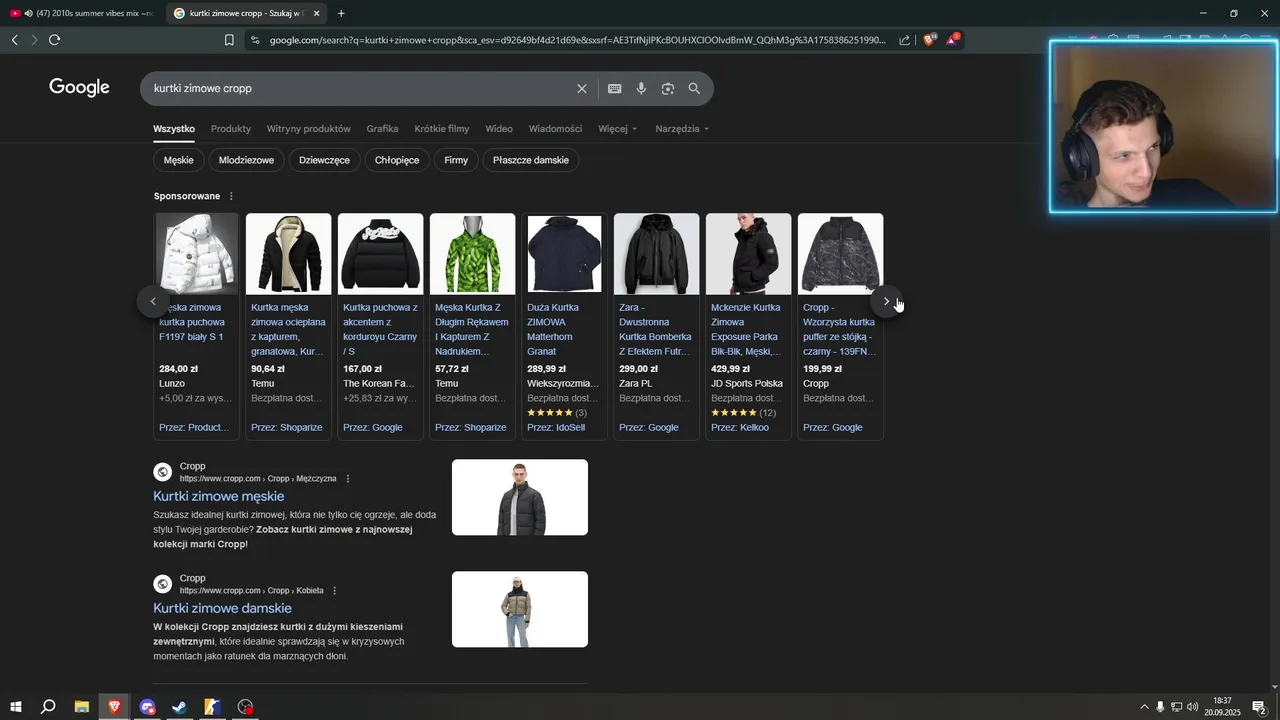The height and width of the screenshot is (720, 1280).
Task: Close the 'kurtki zimowe cropp' tab
Action: click(316, 13)
